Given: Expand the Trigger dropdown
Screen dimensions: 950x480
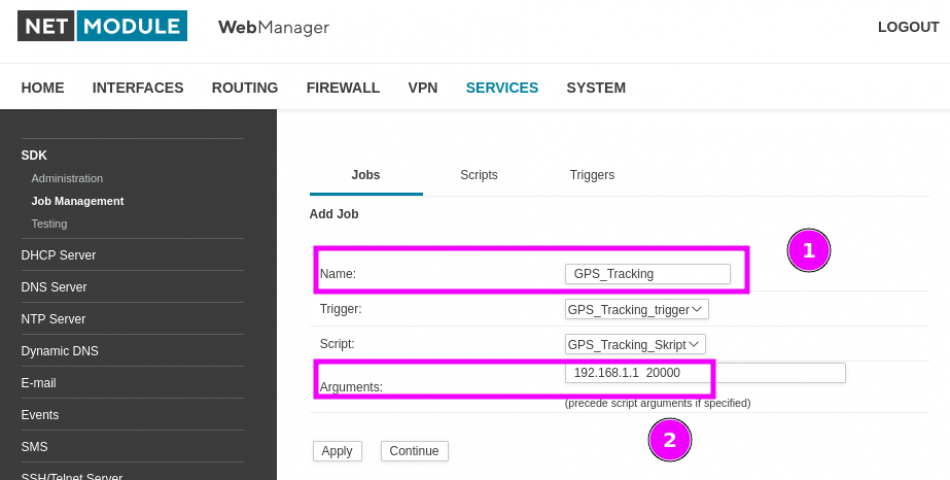Looking at the screenshot, I should coord(636,310).
